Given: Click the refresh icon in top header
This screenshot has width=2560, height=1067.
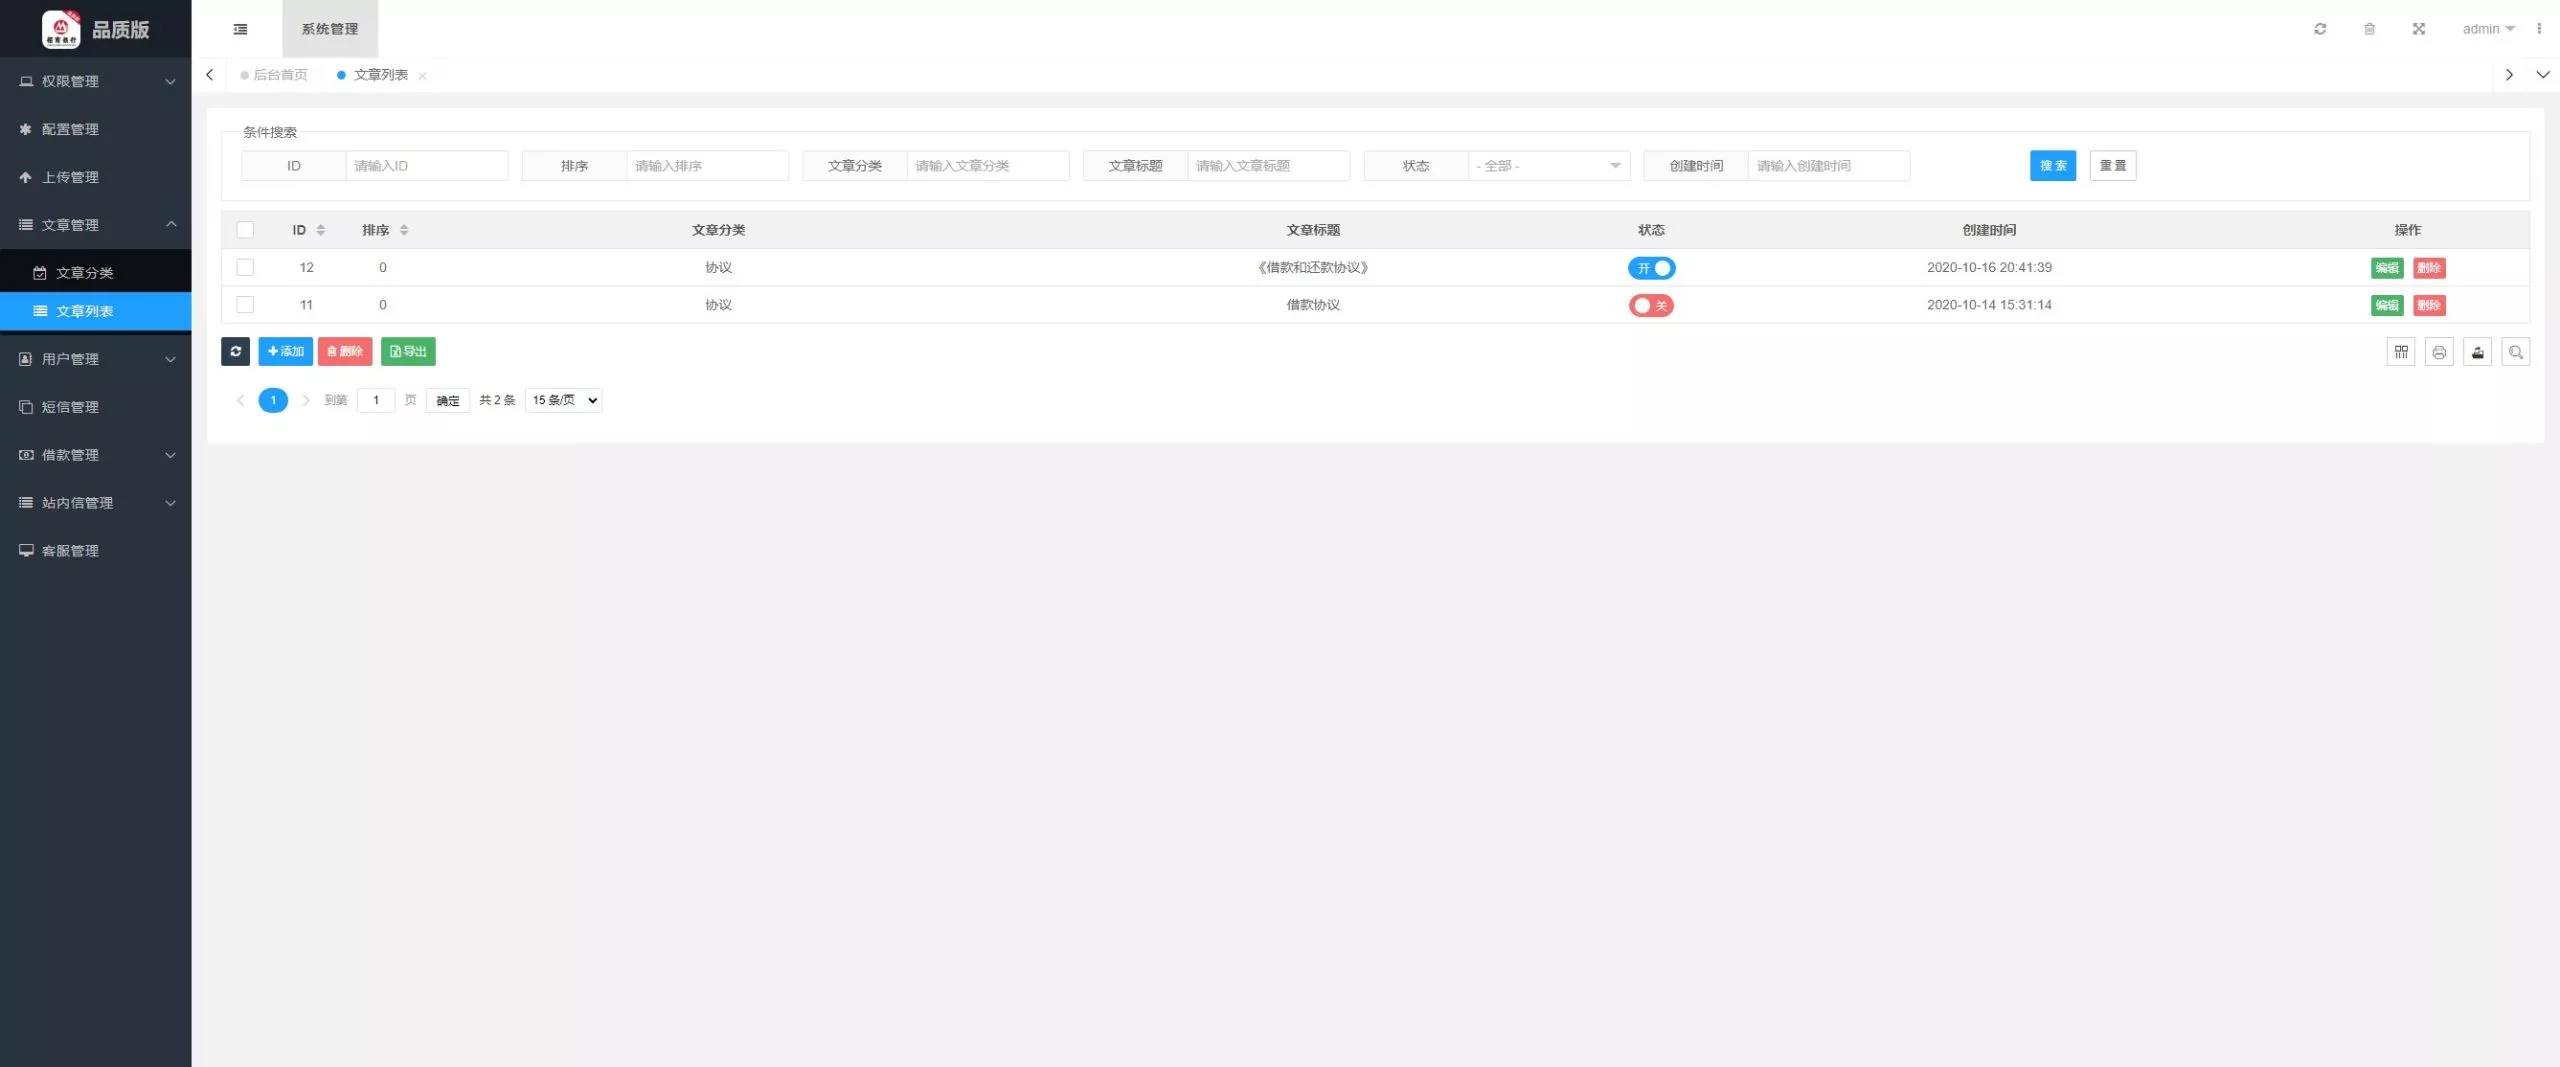Looking at the screenshot, I should [x=2320, y=29].
